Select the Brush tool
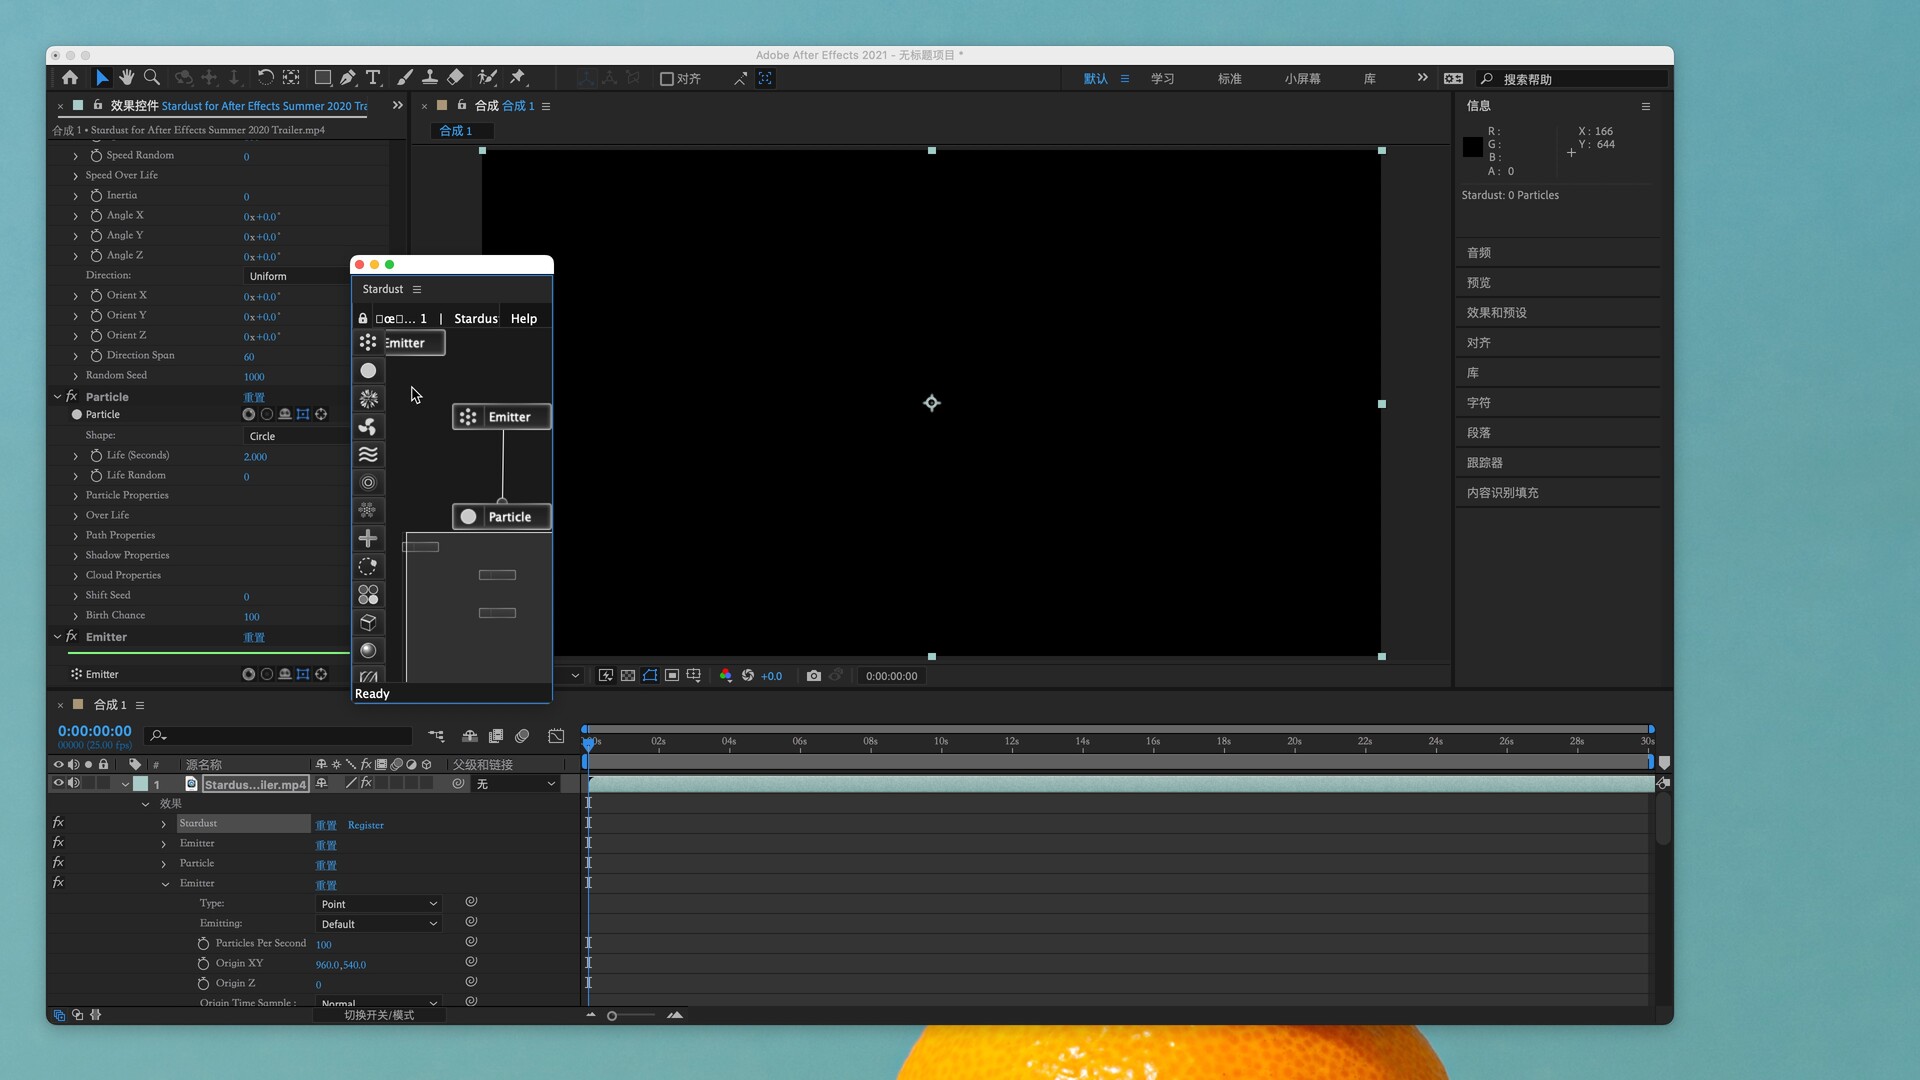1920x1080 pixels. [405, 78]
